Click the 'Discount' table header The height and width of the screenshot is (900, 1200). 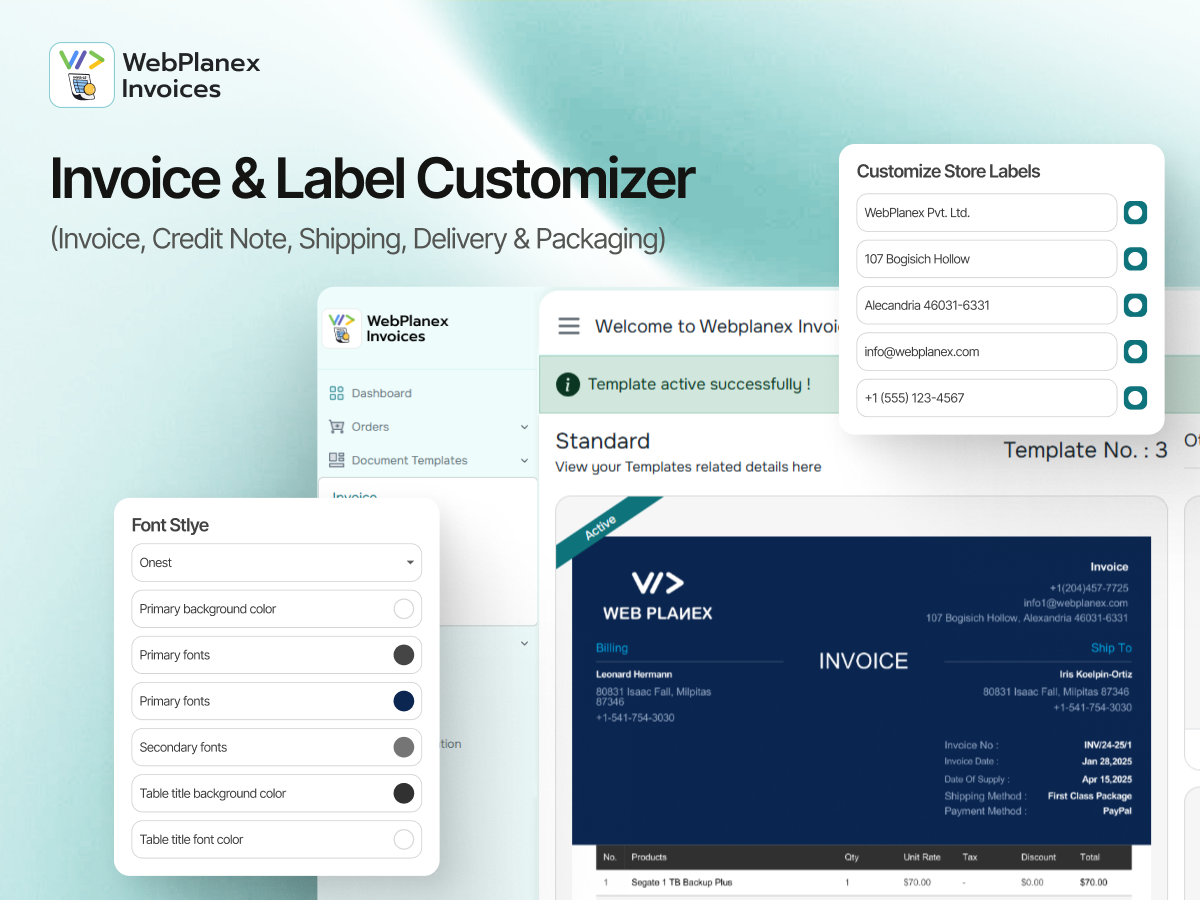(1038, 857)
